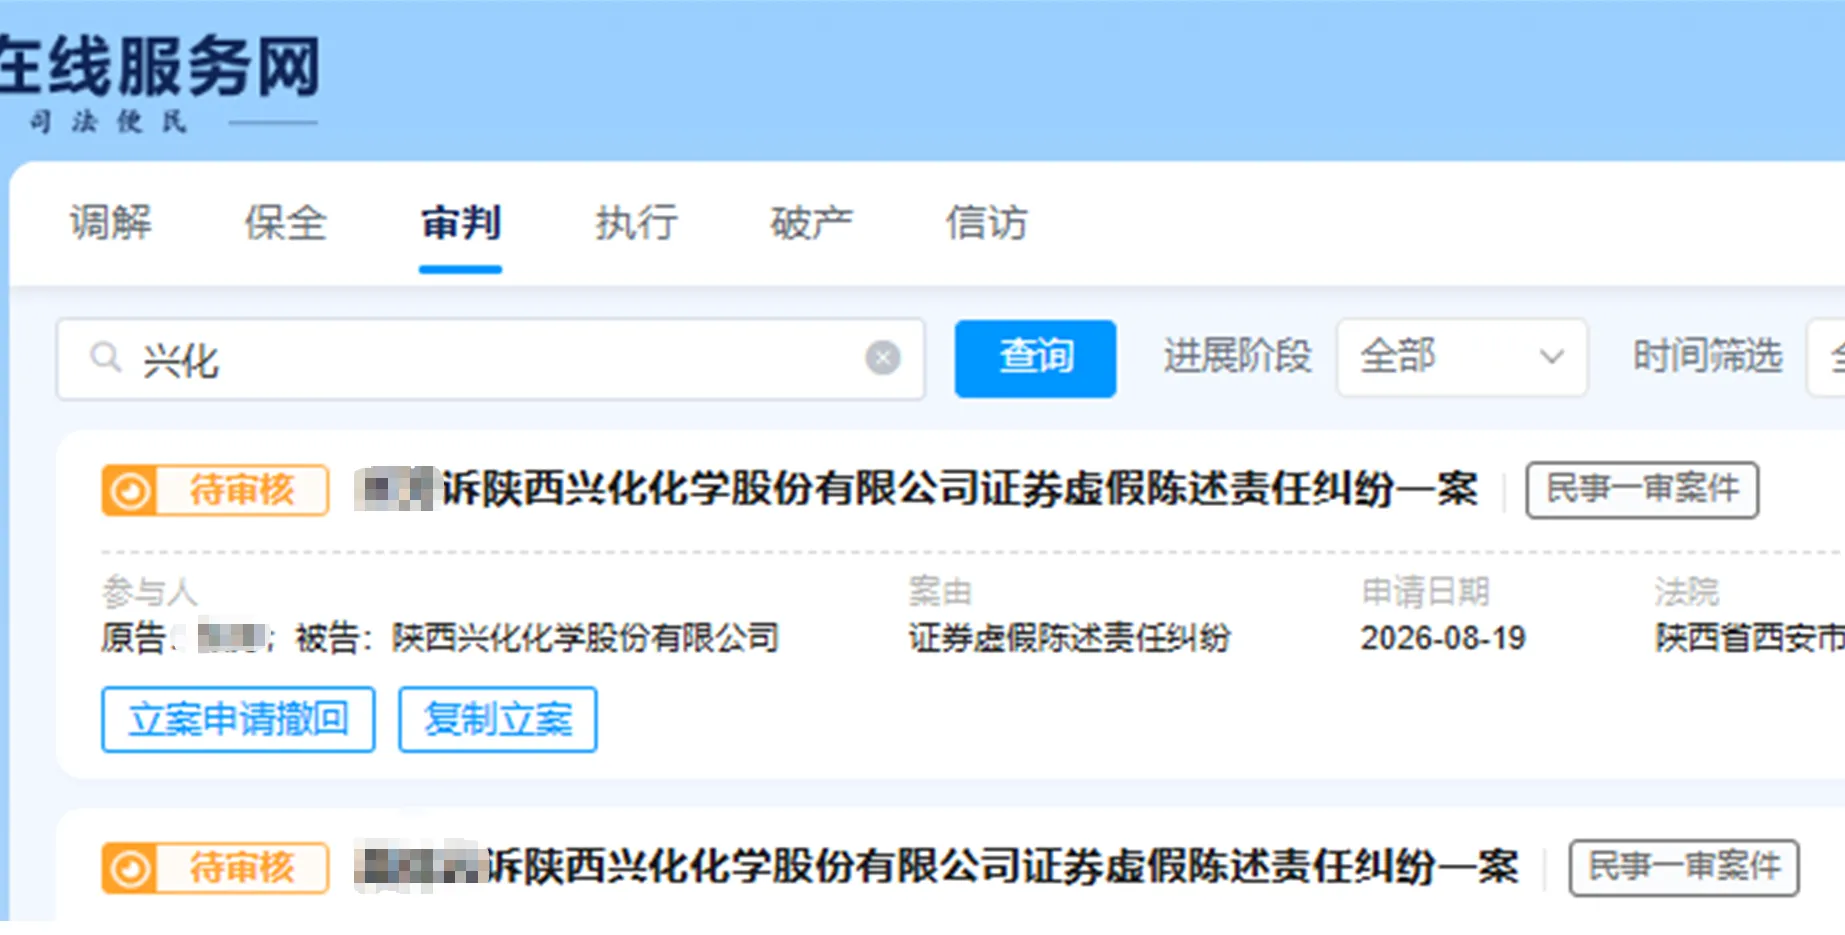Open the second case title link
Screen dimensions: 1845x935
tap(937, 867)
